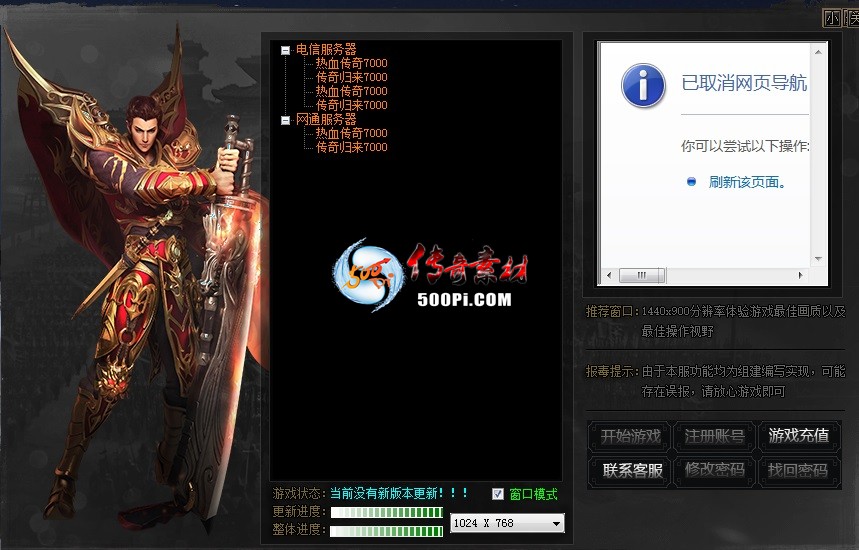Screen dimensions: 859x550
Task: Click the 开始游戏 button
Action: 630,437
